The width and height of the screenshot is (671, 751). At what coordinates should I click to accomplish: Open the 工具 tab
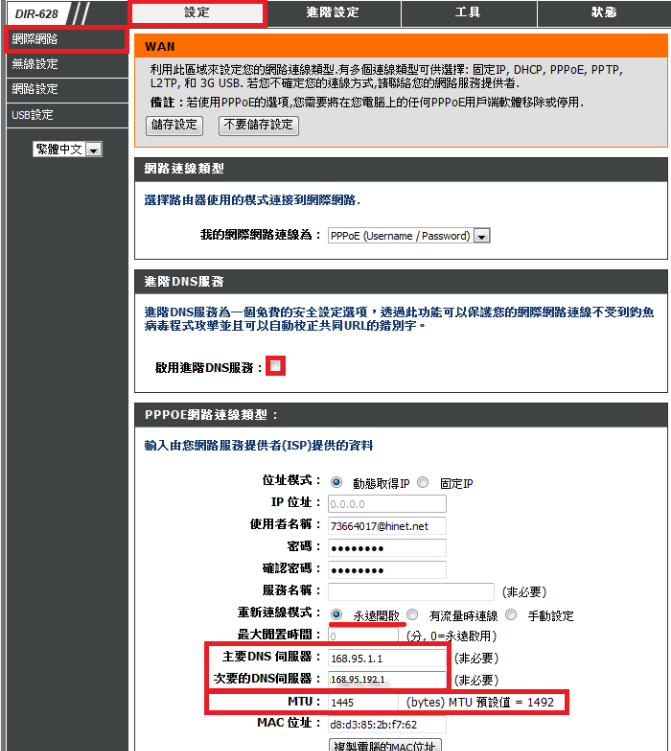coord(467,13)
